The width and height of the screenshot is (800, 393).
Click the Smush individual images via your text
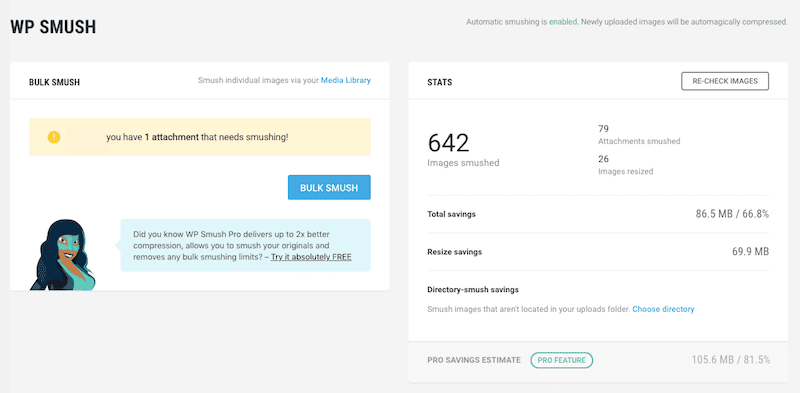[258, 80]
